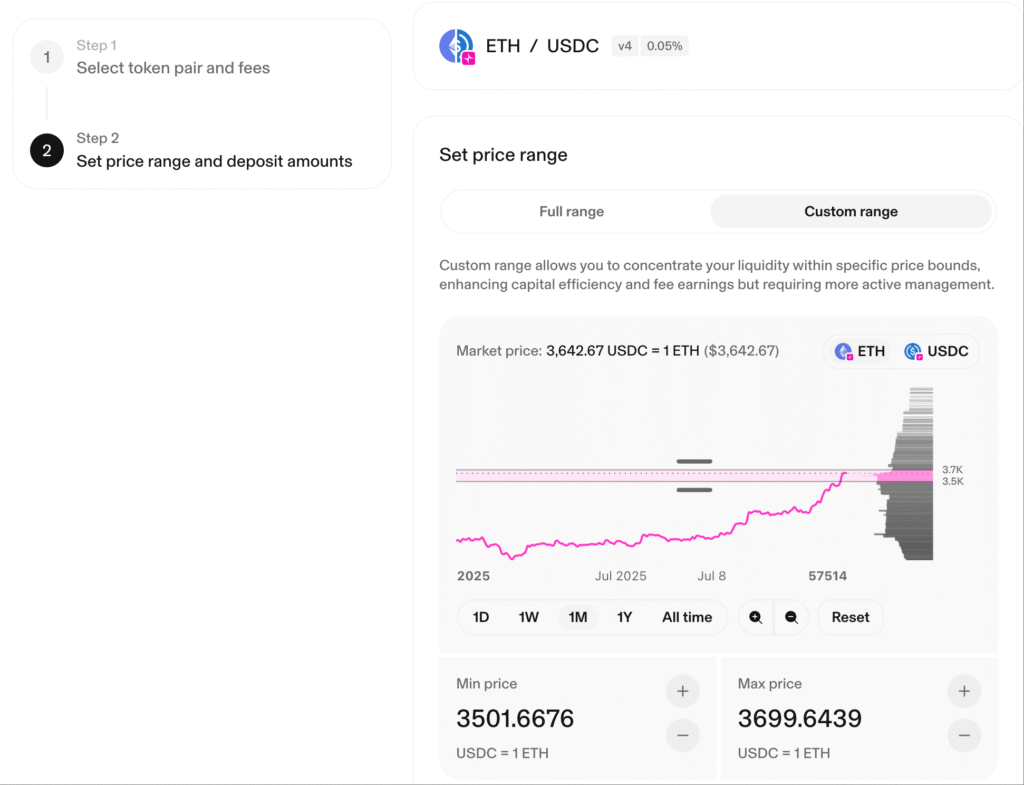Image resolution: width=1024 pixels, height=785 pixels.
Task: Zoom in on the price chart
Action: [x=756, y=617]
